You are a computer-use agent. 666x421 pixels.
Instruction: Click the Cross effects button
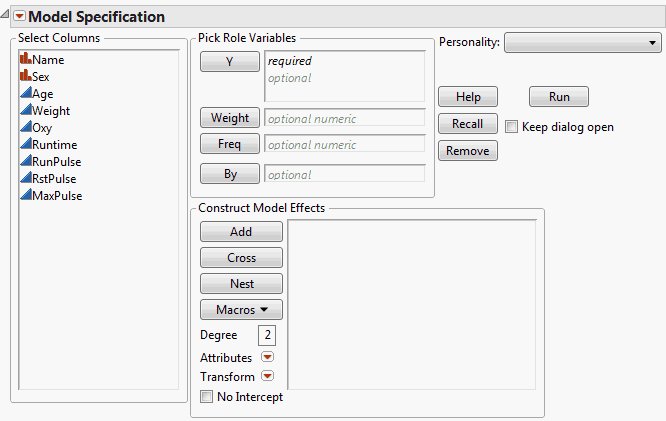coord(241,258)
